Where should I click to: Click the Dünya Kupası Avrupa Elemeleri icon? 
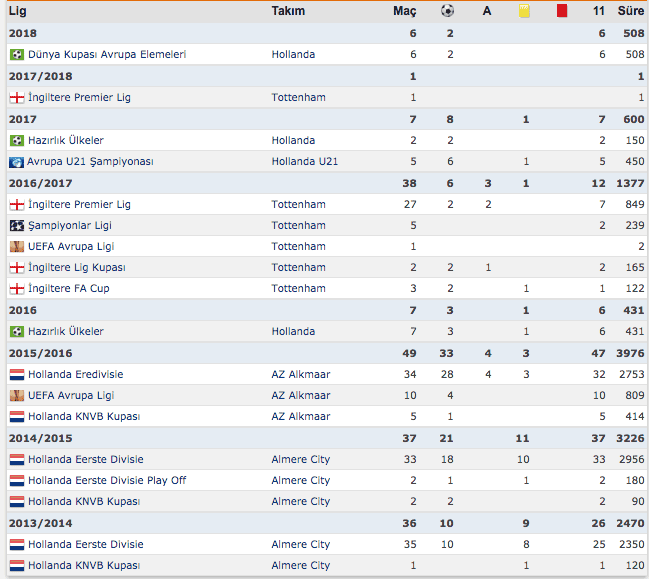[17, 55]
